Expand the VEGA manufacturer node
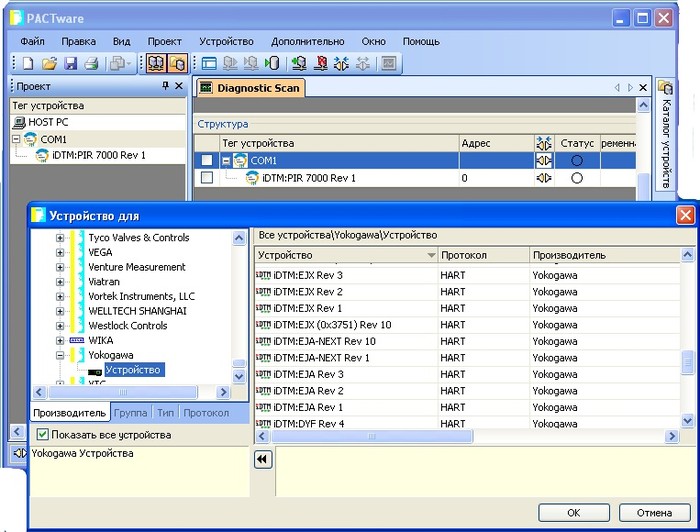 point(60,253)
